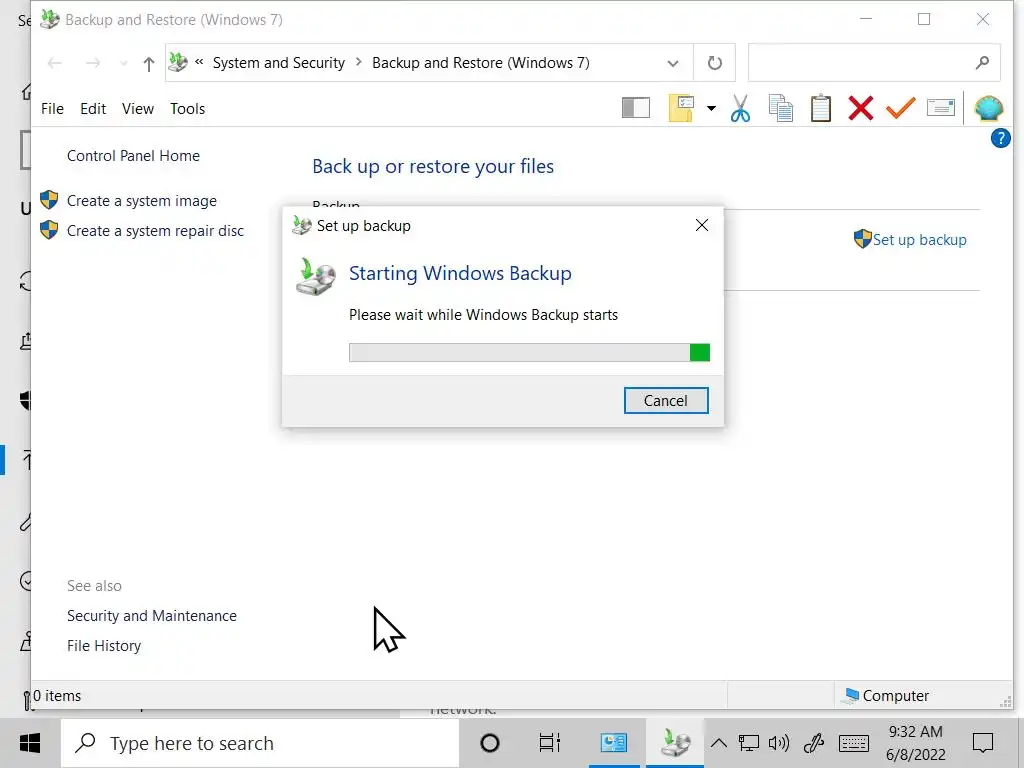1024x768 pixels.
Task: Switch to the Control Panel taskbar app
Action: click(x=614, y=743)
